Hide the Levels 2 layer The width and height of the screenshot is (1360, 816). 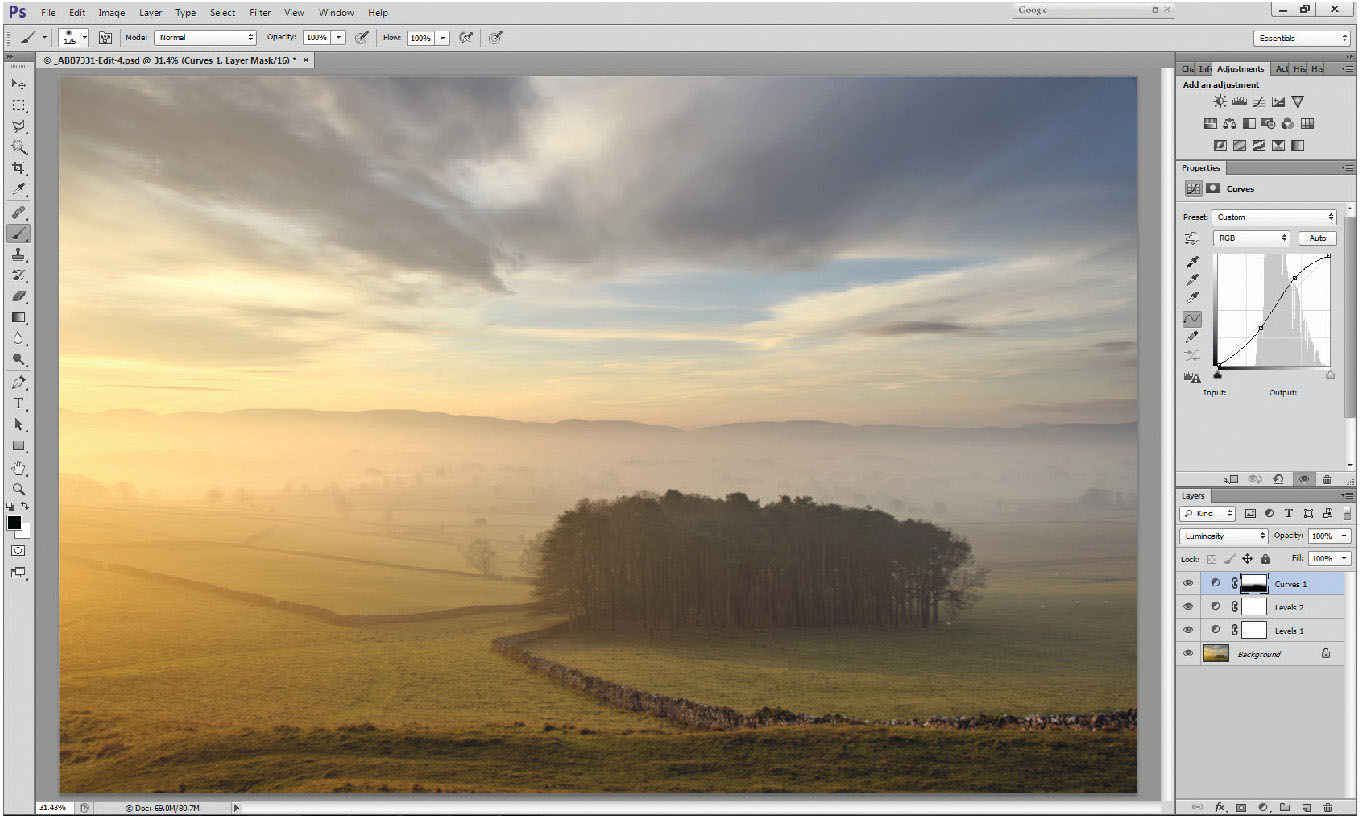[x=1188, y=607]
